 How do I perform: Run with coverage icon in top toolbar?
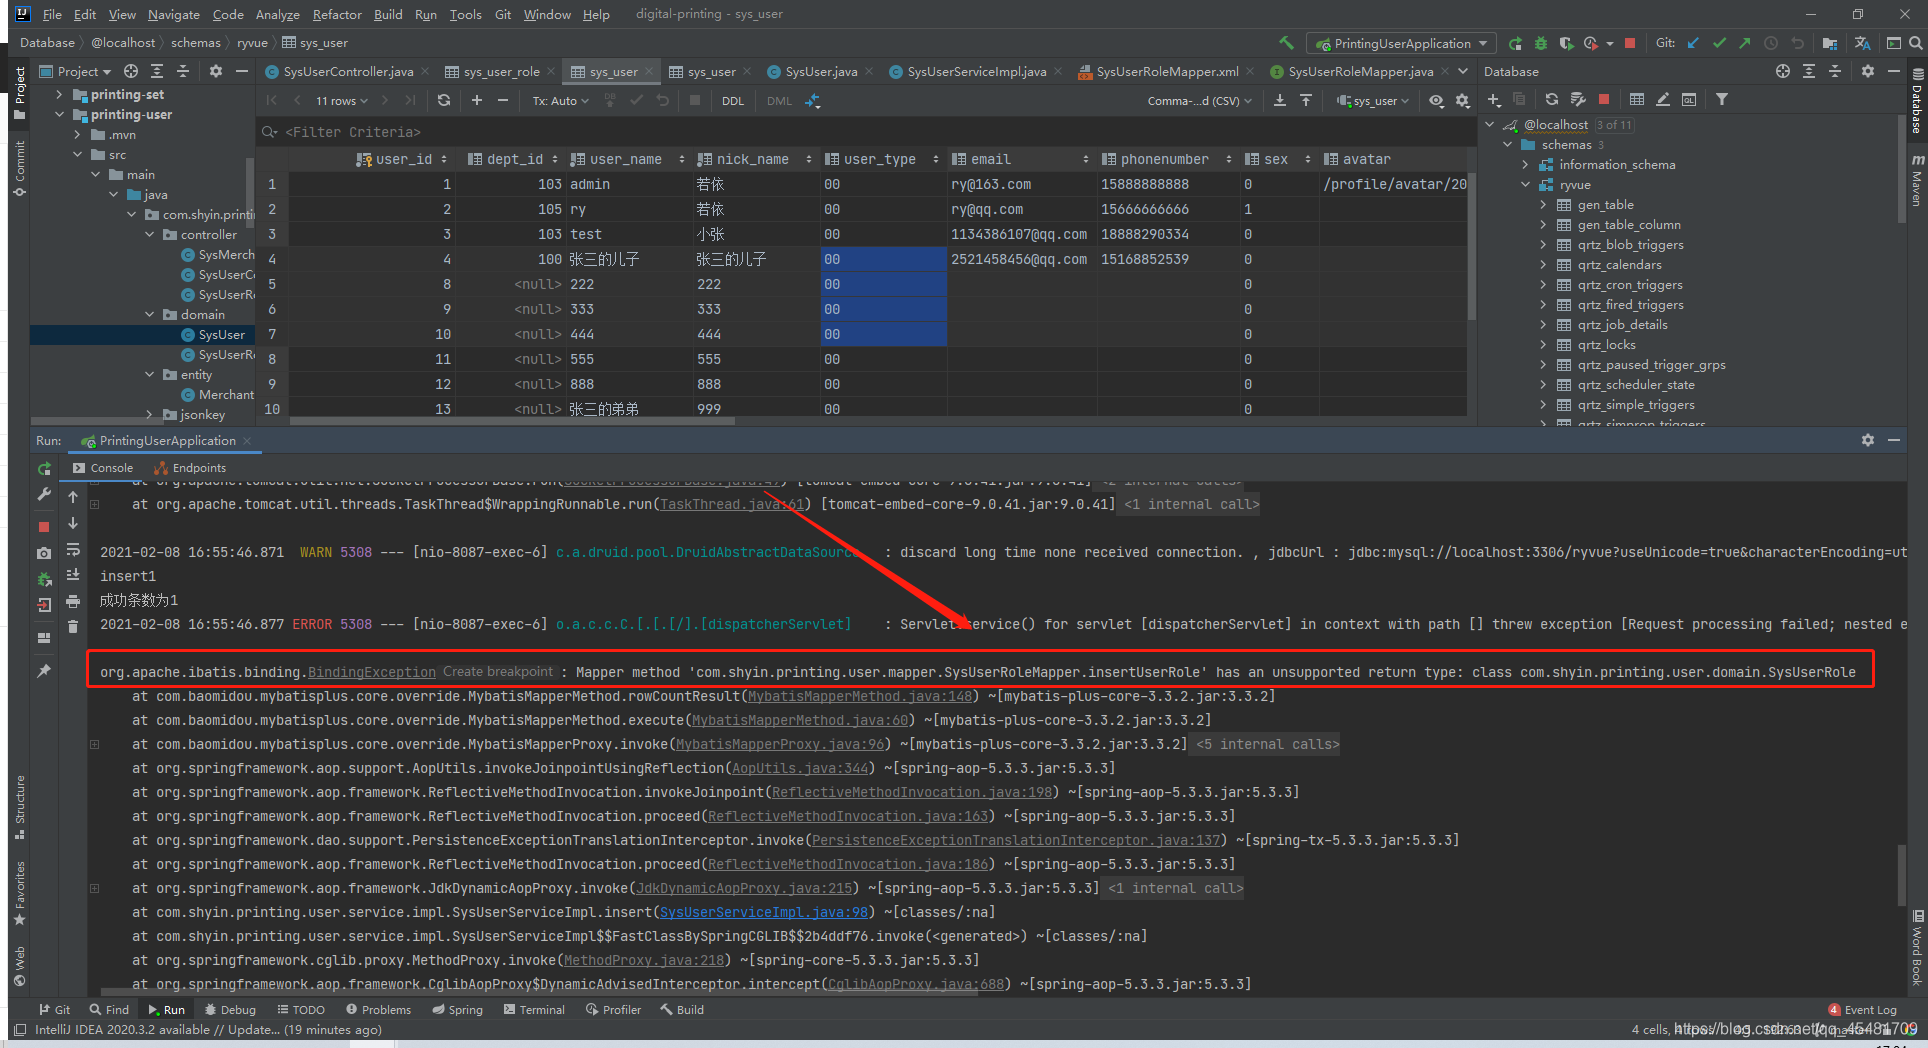[x=1566, y=43]
